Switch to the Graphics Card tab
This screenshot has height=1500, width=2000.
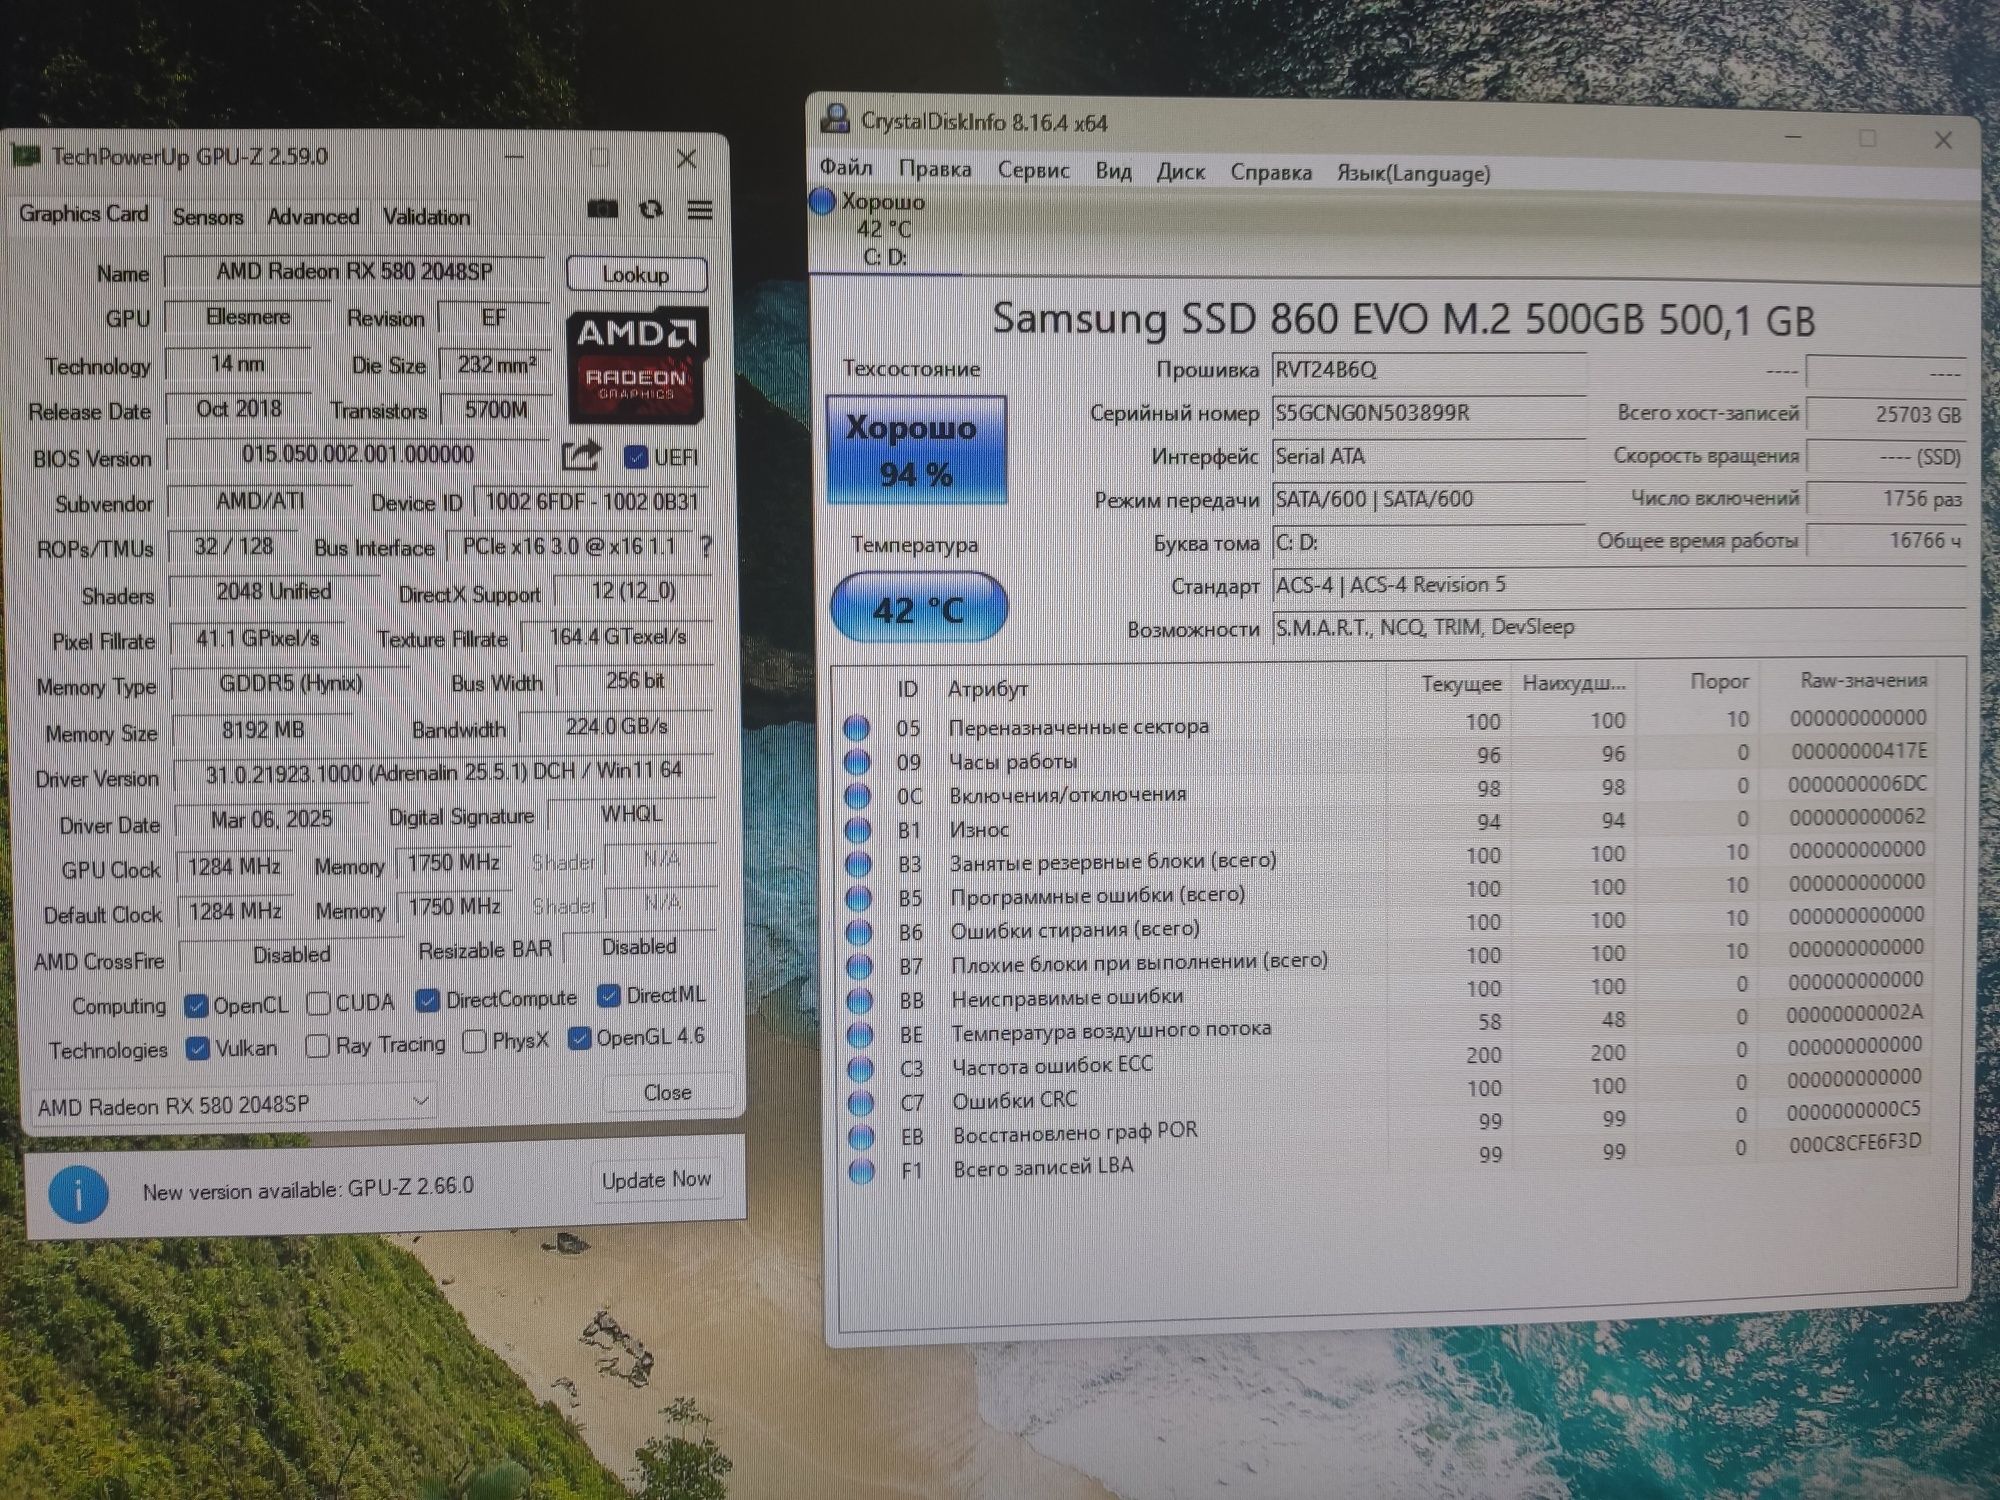point(84,214)
